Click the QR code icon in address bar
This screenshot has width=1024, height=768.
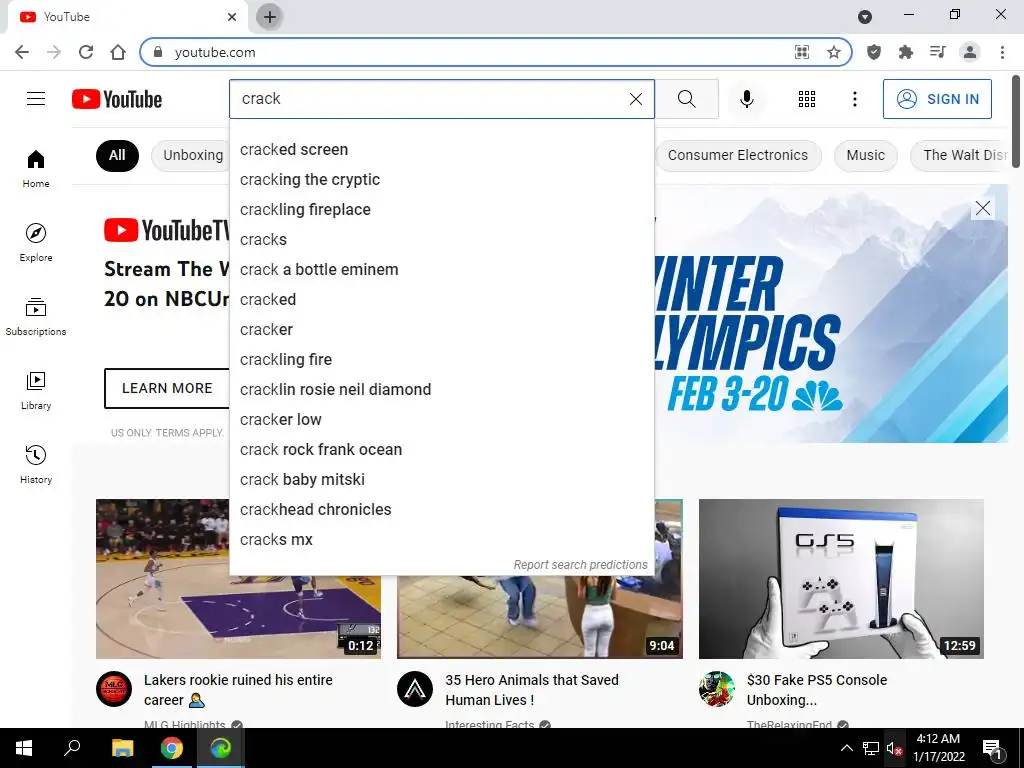click(x=801, y=52)
